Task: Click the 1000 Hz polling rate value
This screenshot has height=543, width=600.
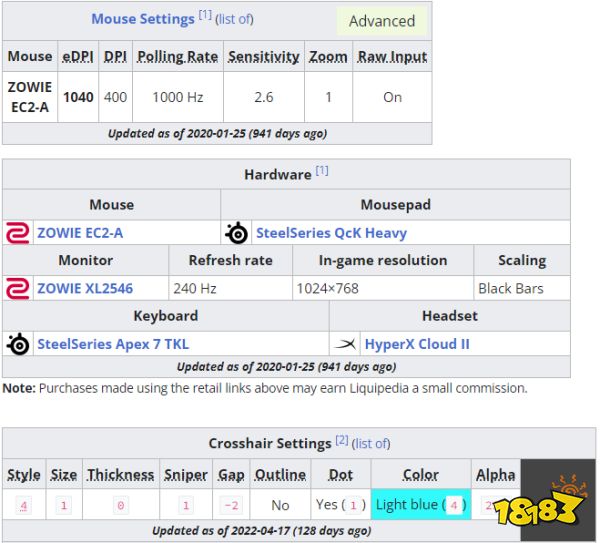Action: point(178,97)
